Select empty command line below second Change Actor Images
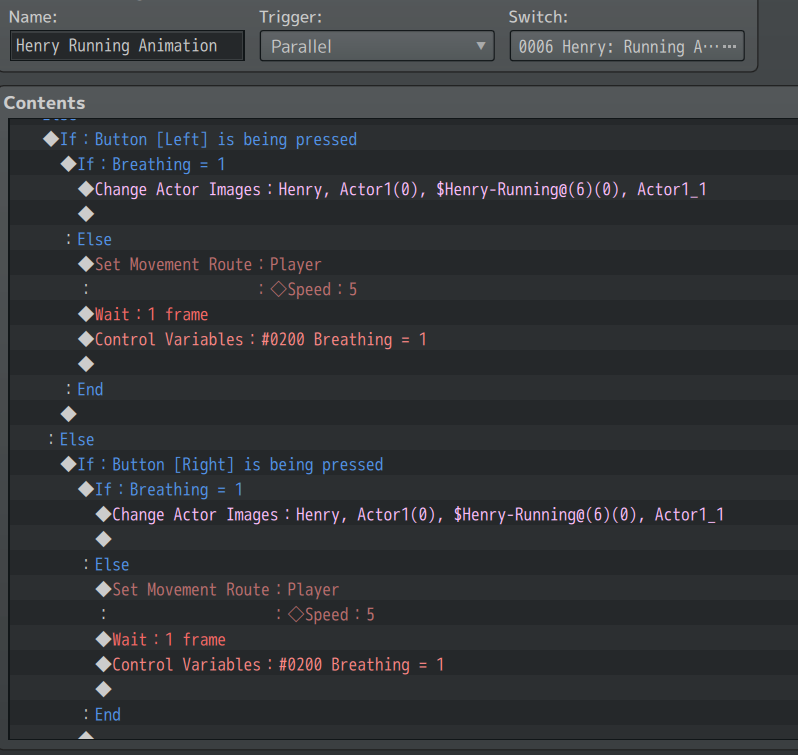798x755 pixels. [404, 539]
